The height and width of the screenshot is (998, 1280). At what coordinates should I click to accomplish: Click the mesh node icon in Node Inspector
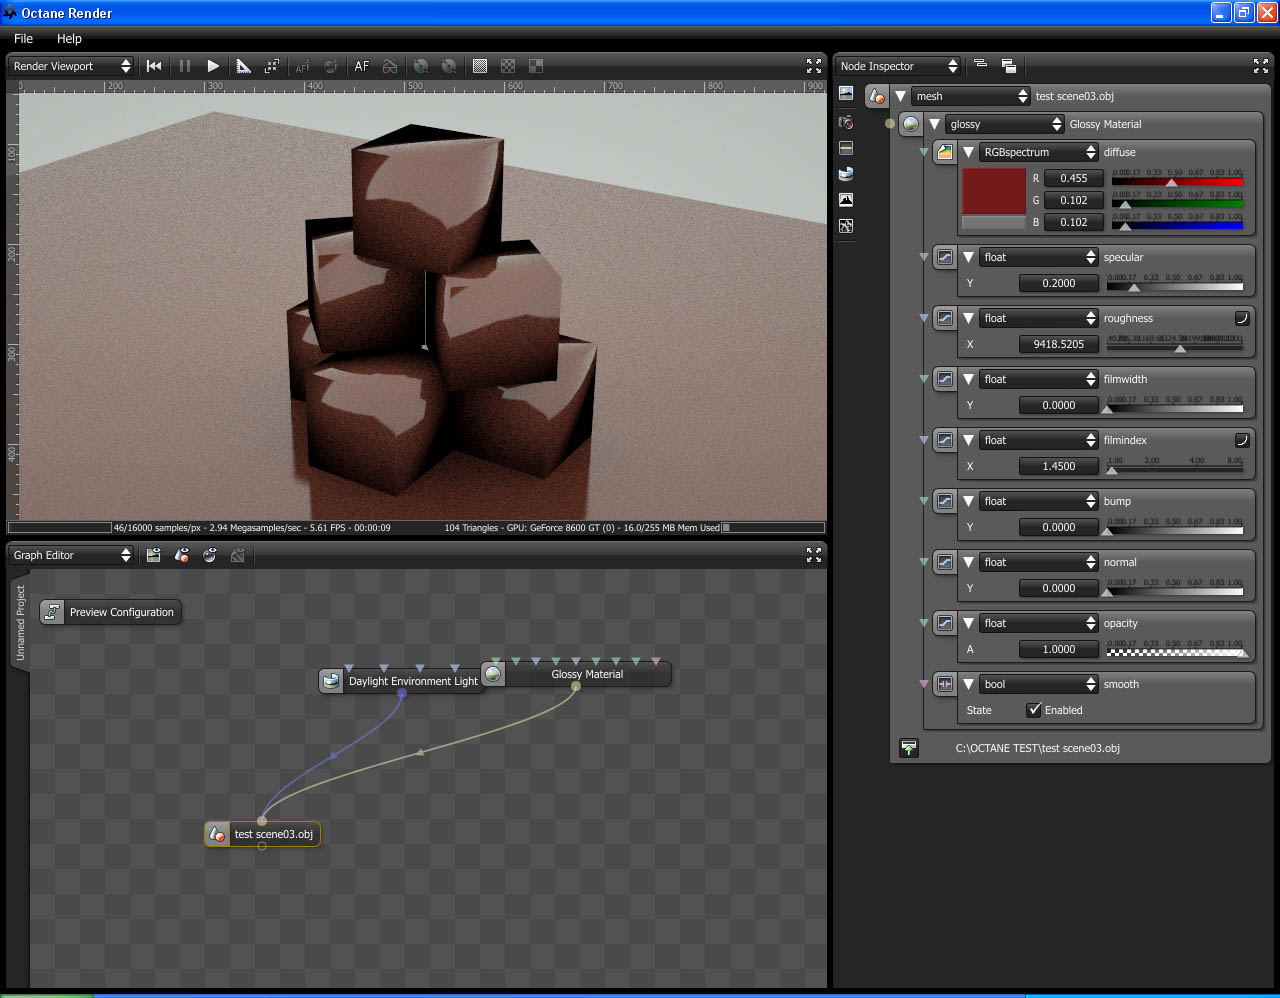[x=877, y=96]
